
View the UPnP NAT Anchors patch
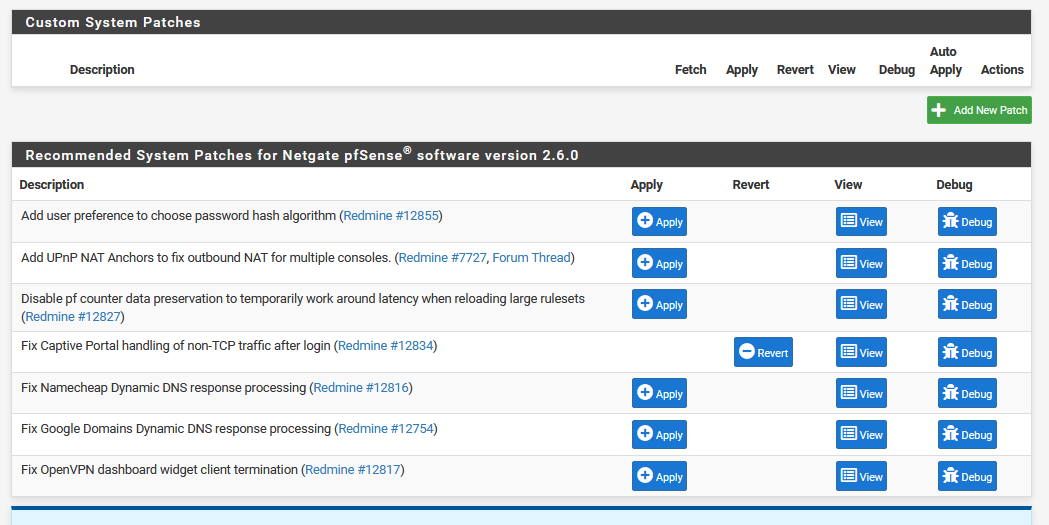click(x=861, y=264)
